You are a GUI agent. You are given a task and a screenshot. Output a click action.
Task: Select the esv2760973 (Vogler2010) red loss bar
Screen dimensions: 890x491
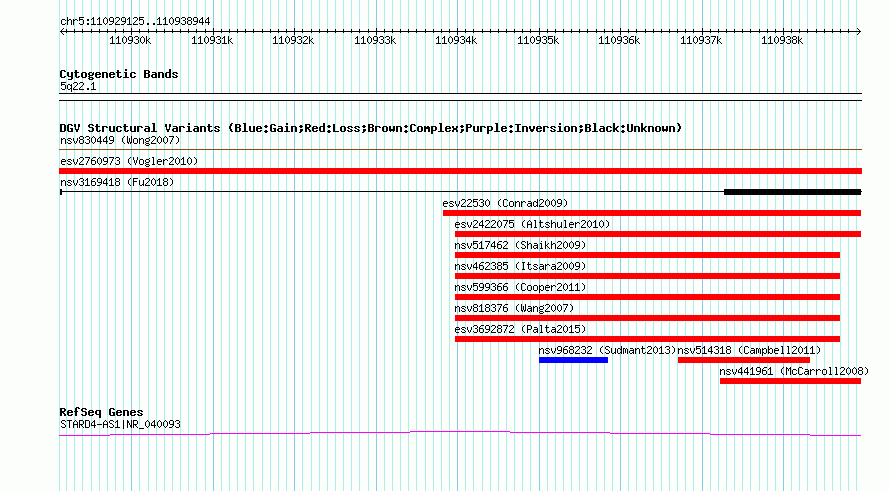[460, 171]
